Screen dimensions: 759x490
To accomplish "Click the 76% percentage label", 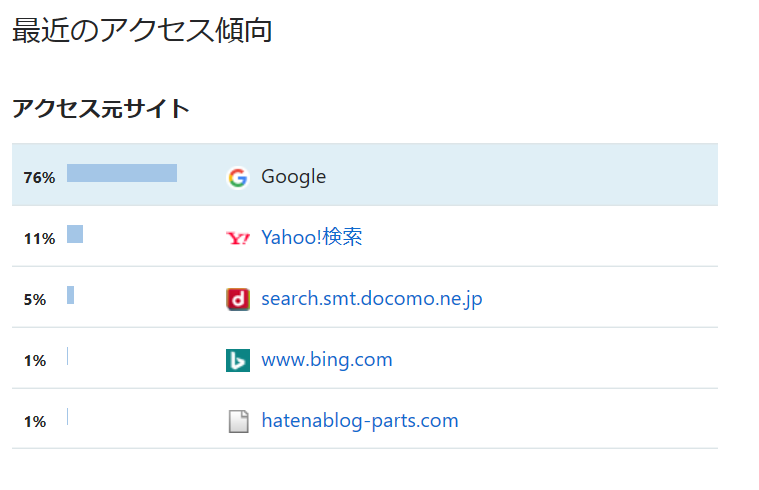I will point(39,178).
